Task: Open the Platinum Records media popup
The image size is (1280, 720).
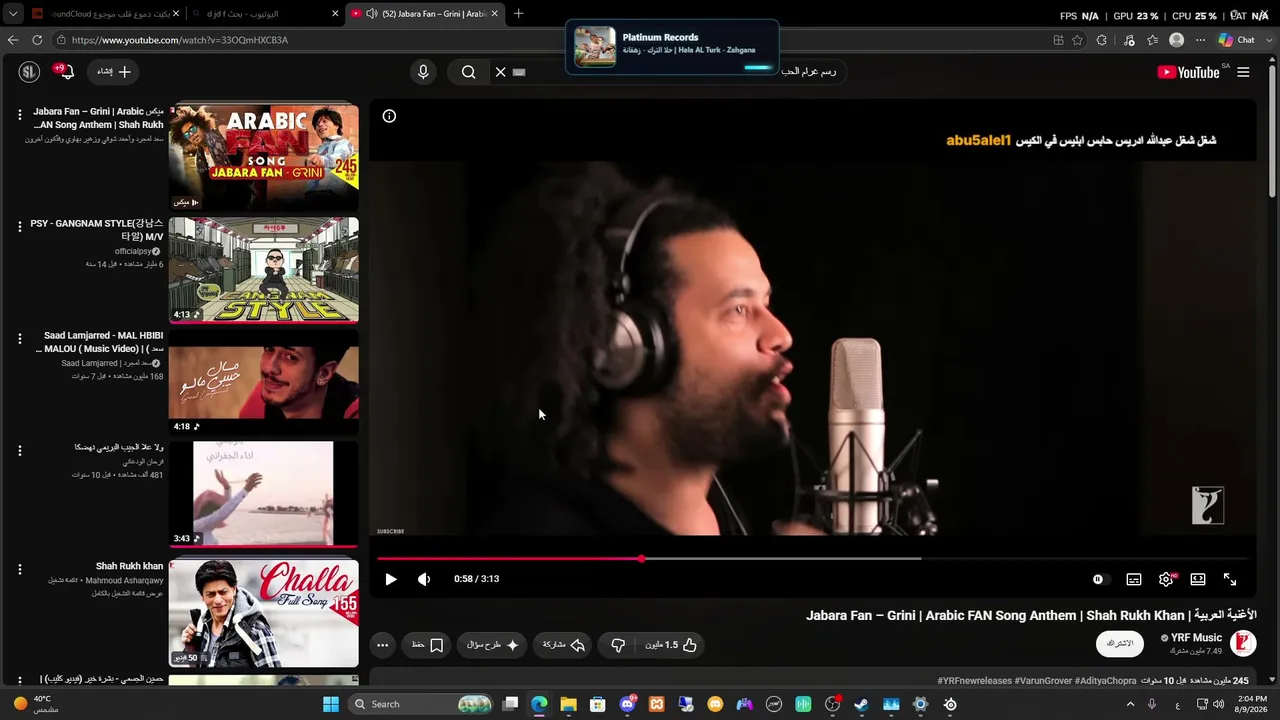Action: point(672,46)
